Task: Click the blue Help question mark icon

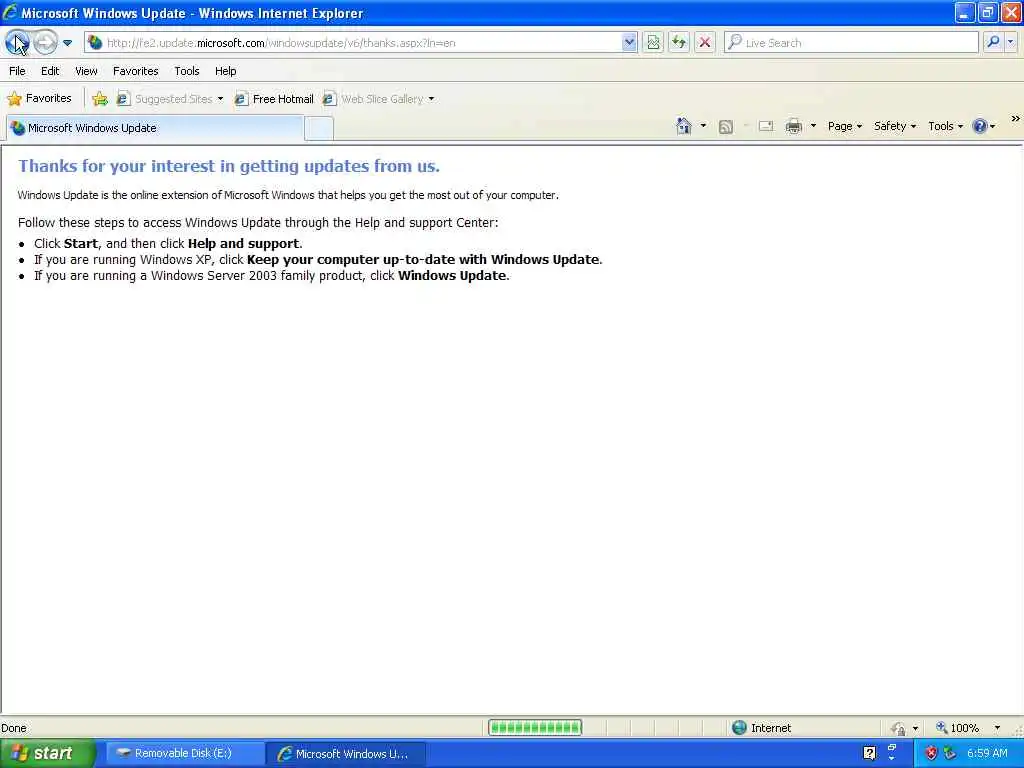Action: pos(980,126)
